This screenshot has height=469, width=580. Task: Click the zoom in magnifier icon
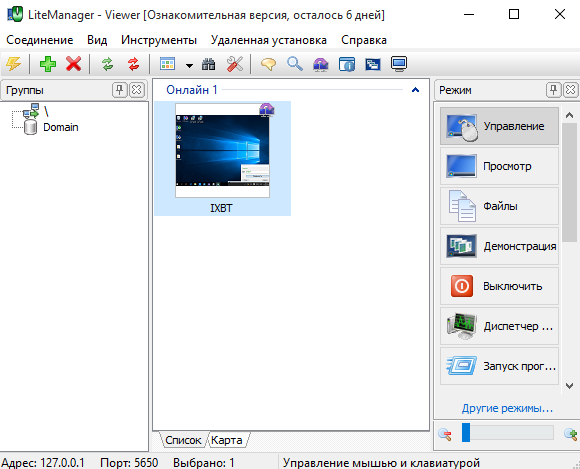point(570,434)
